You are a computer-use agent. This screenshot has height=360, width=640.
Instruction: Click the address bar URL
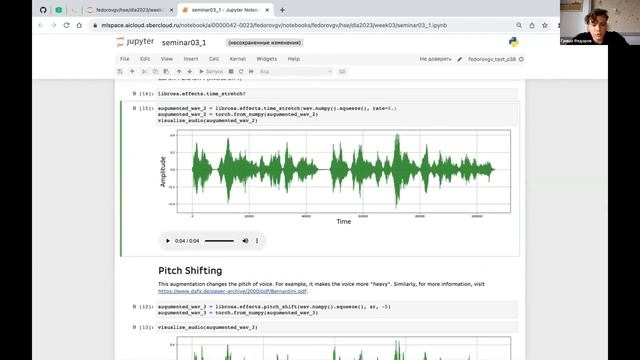274,25
